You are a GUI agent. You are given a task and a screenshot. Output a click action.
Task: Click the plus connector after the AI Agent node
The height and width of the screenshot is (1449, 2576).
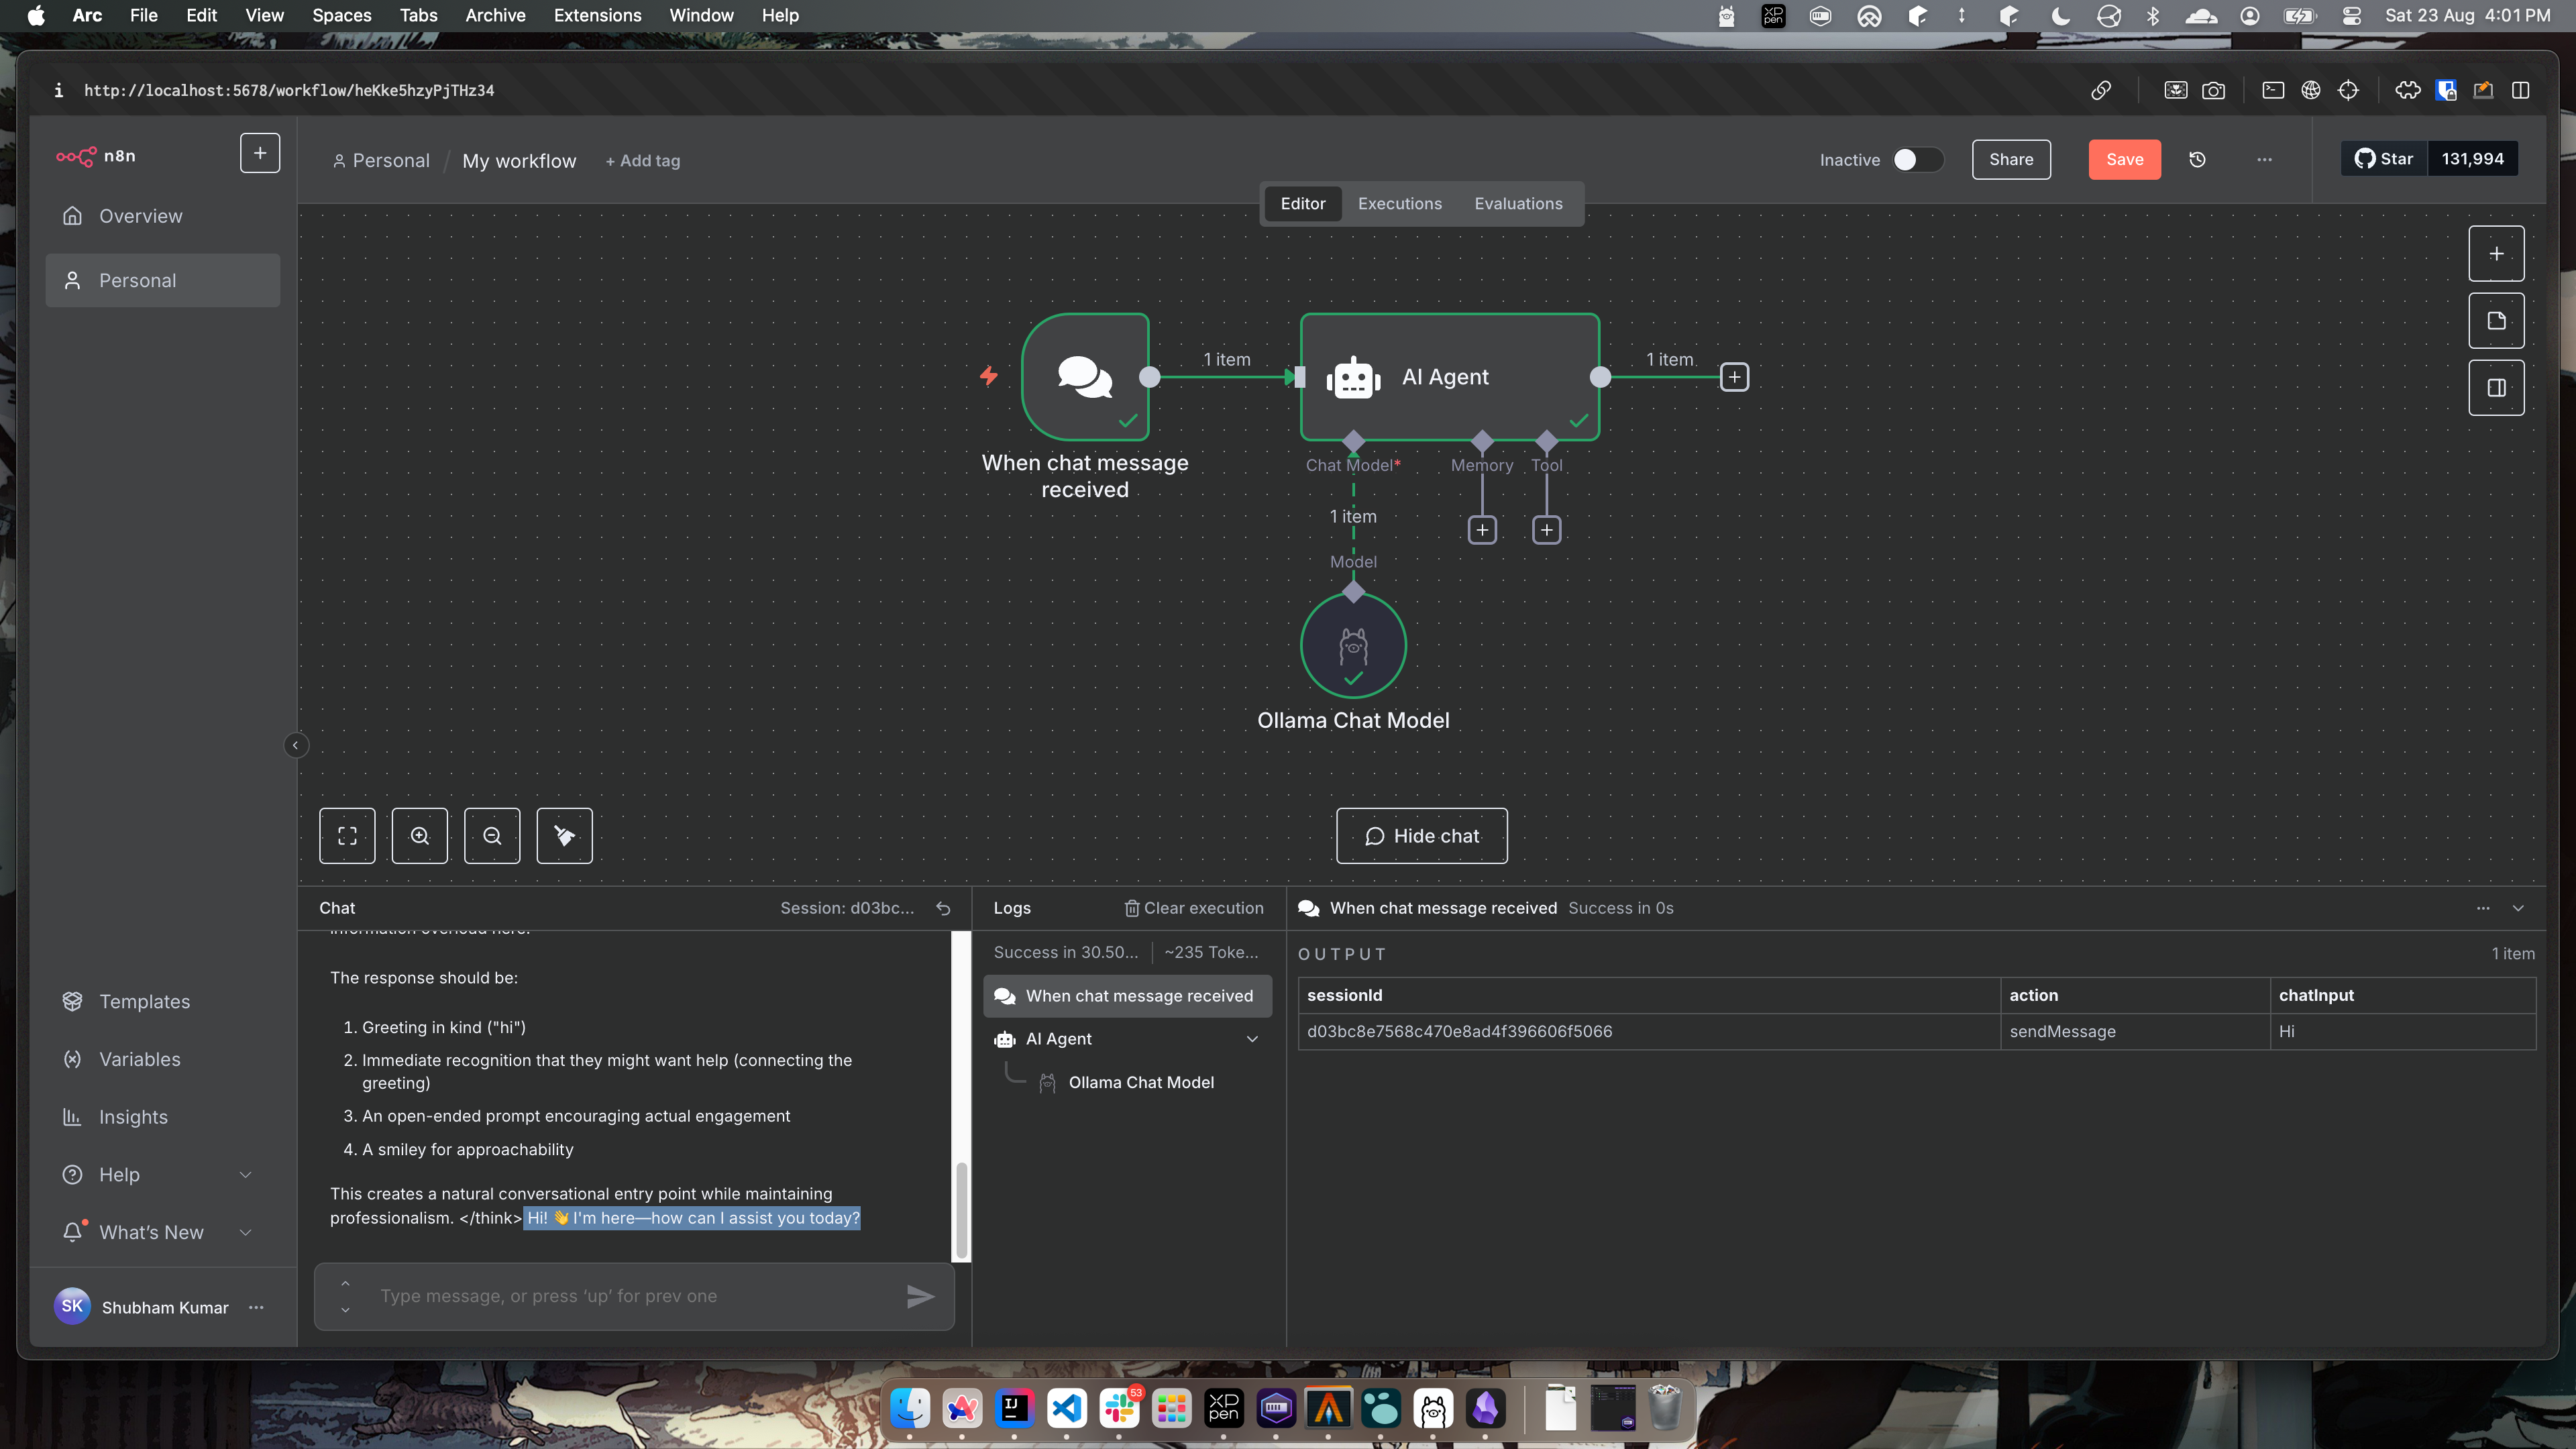(x=1735, y=377)
